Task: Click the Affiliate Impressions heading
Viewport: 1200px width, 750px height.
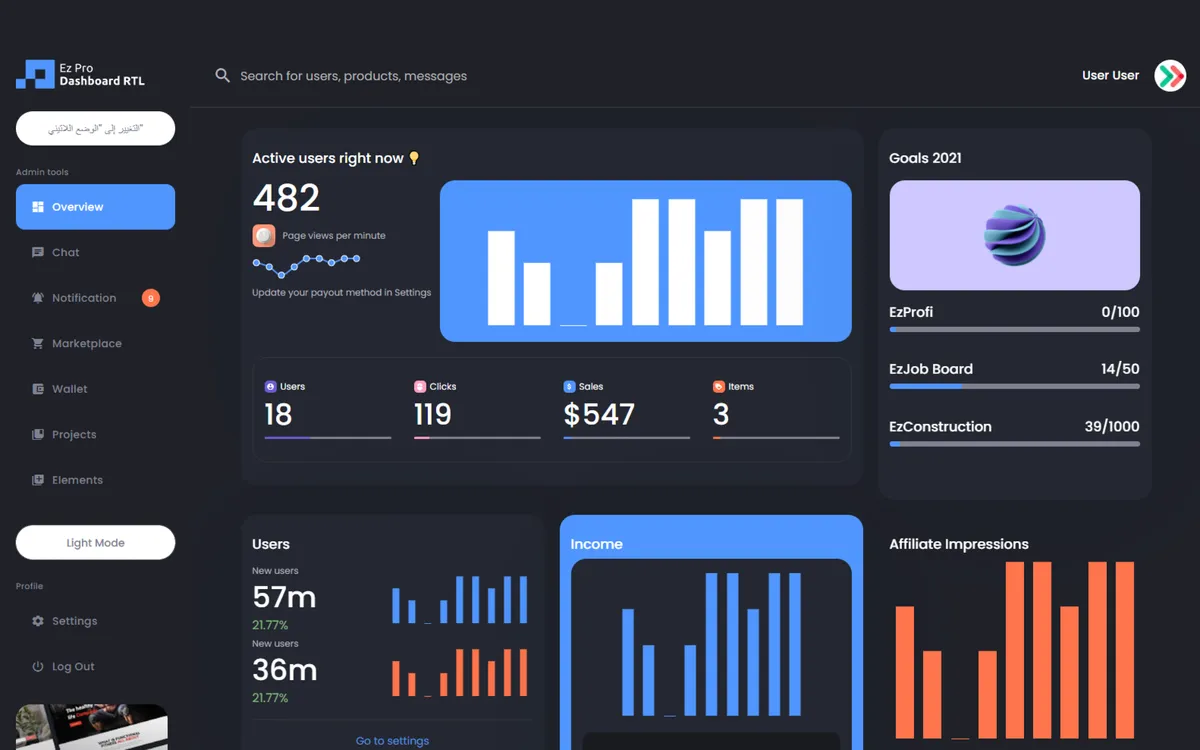Action: pos(959,544)
